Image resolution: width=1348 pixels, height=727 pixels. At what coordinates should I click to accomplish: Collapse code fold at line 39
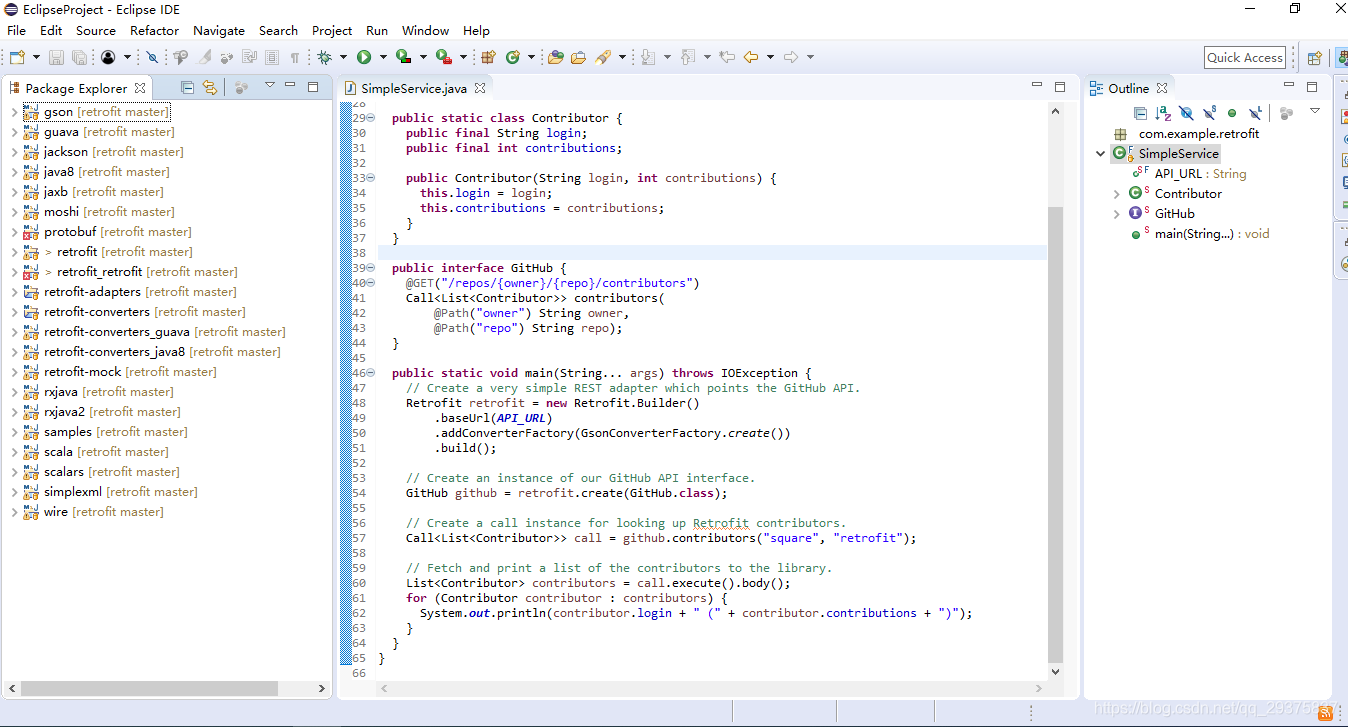click(x=371, y=268)
